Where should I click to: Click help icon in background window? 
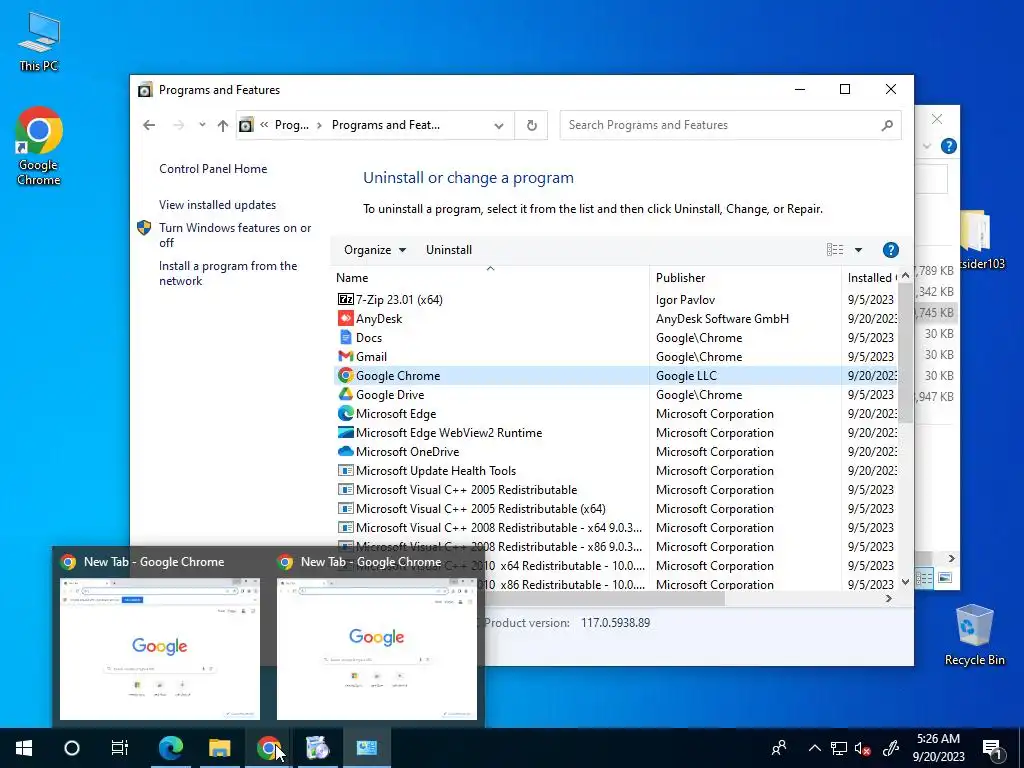[x=948, y=146]
